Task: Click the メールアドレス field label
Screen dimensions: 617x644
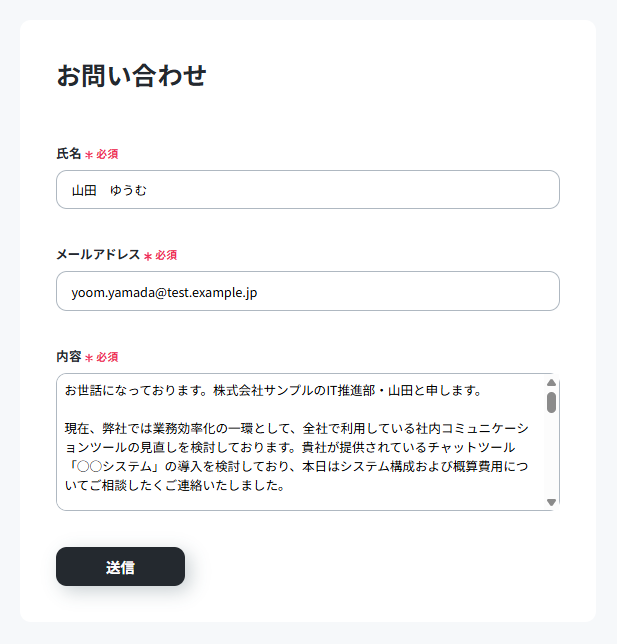Action: [x=98, y=255]
